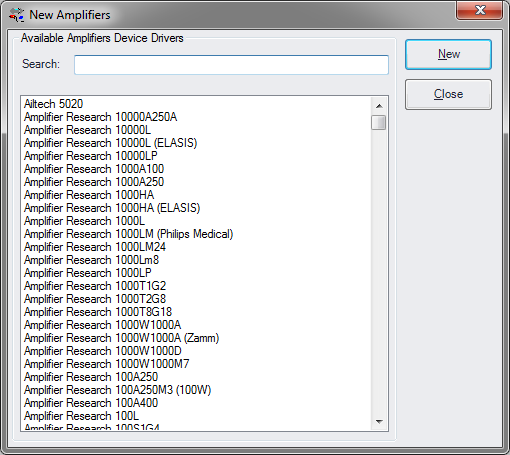This screenshot has height=455, width=510.
Task: Click the scrollbar up arrow
Action: click(x=379, y=106)
